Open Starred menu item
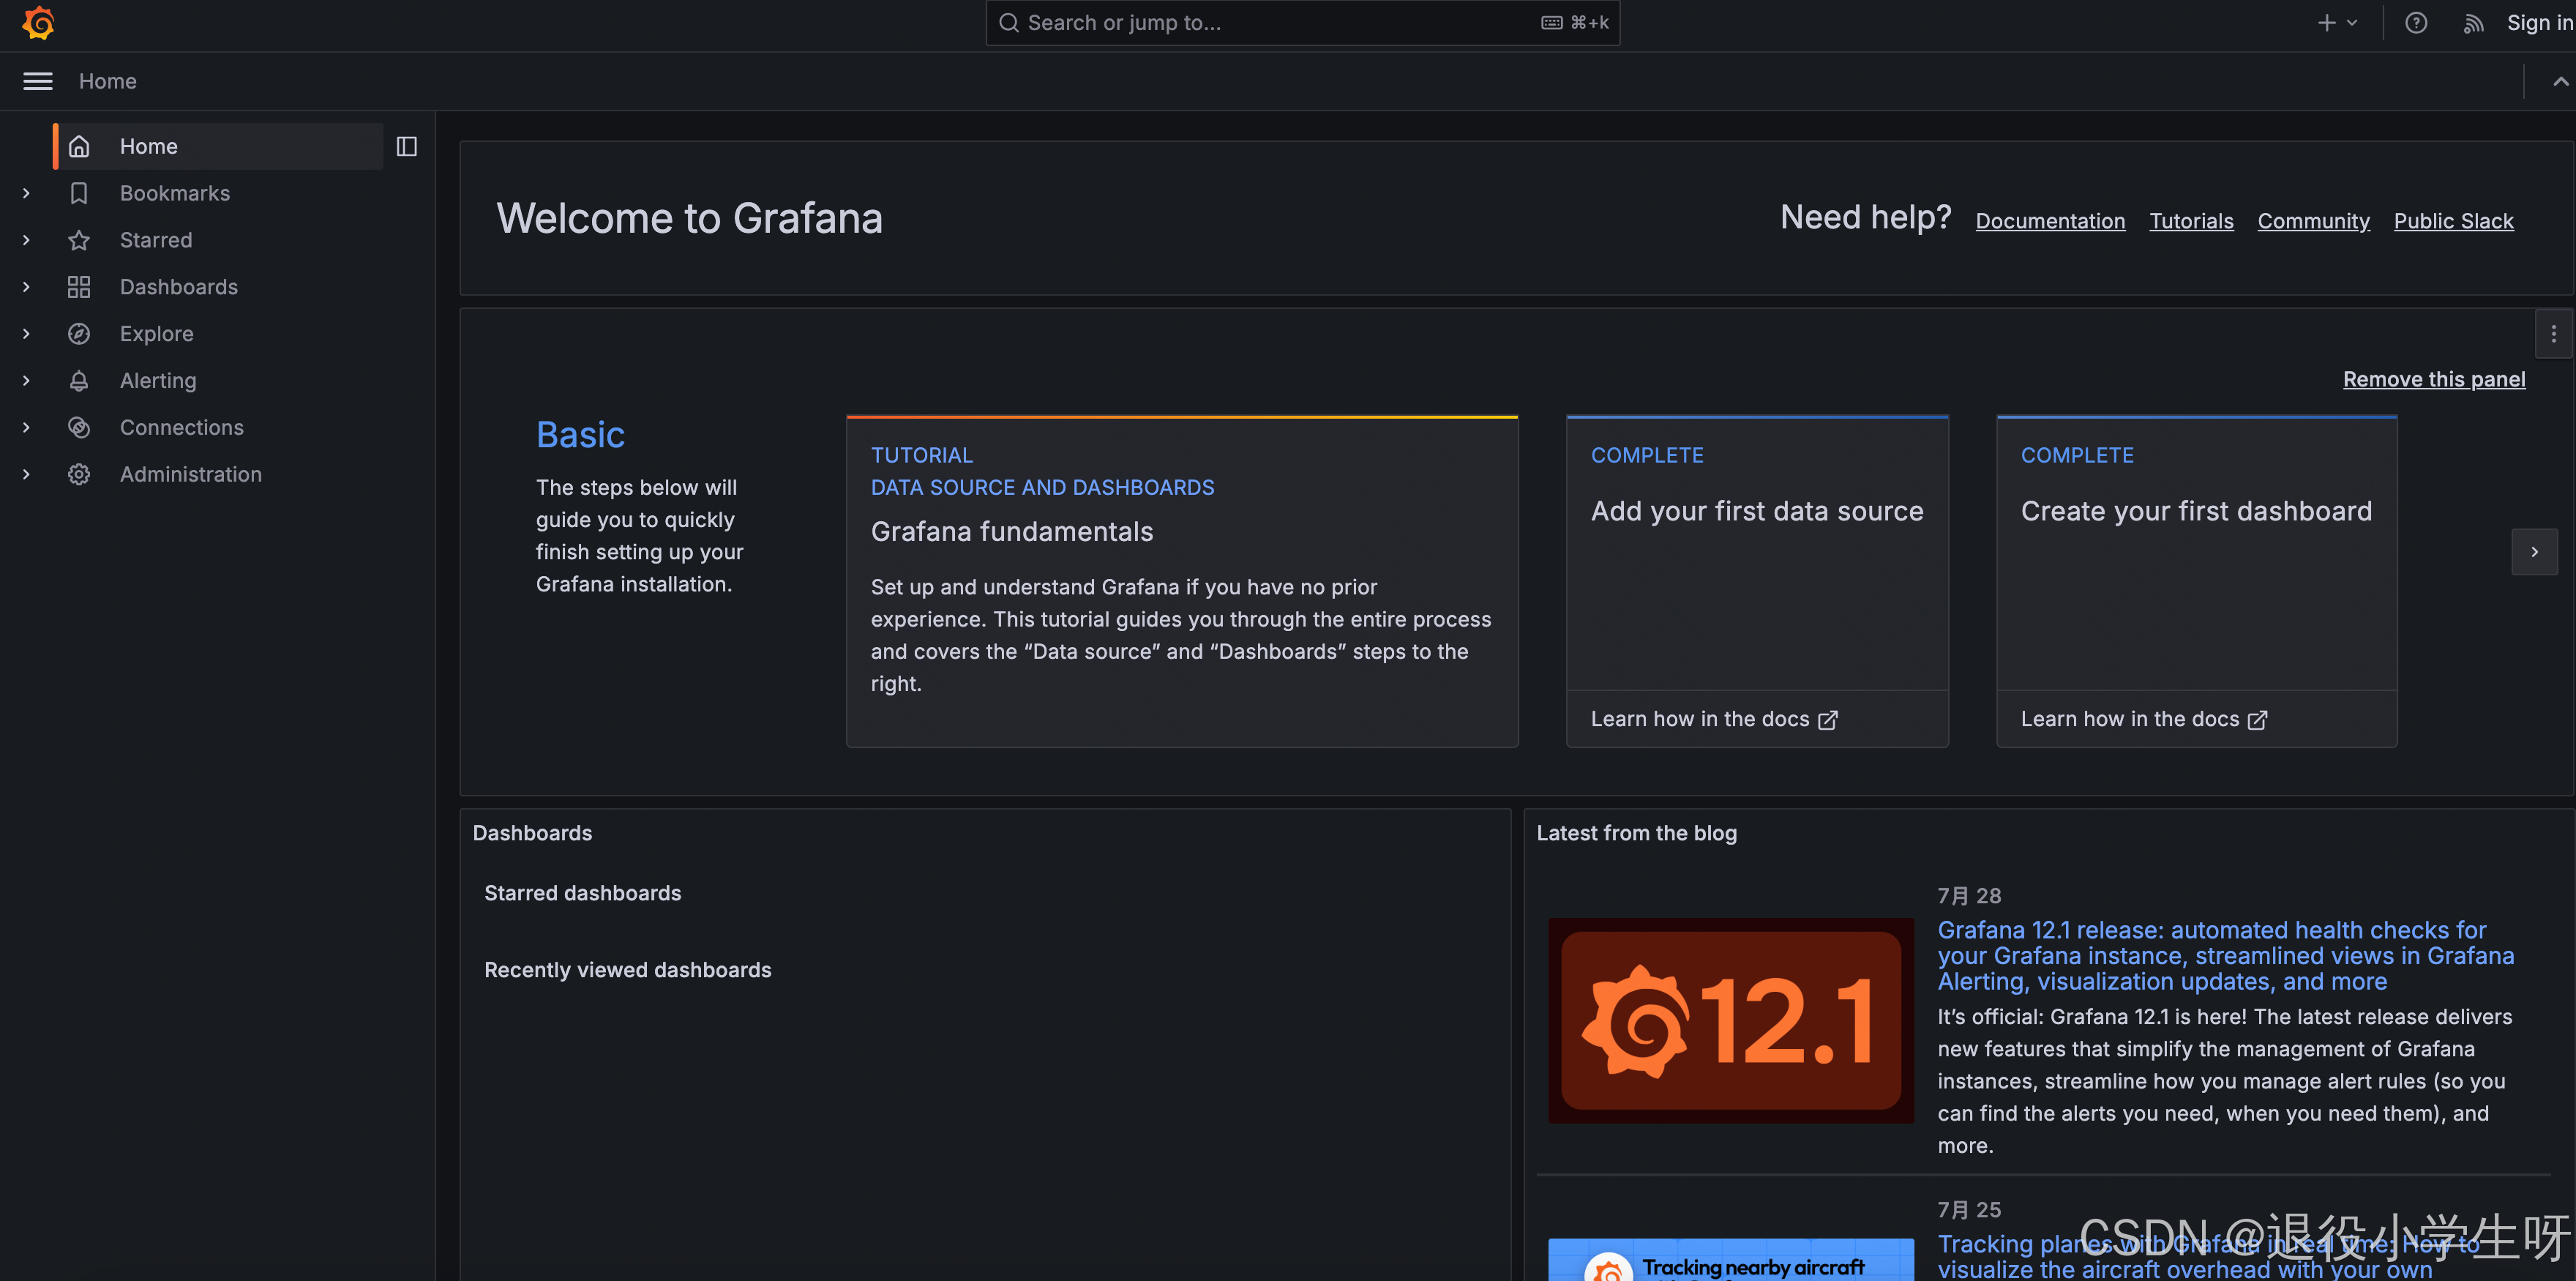Image resolution: width=2576 pixels, height=1281 pixels. click(156, 240)
